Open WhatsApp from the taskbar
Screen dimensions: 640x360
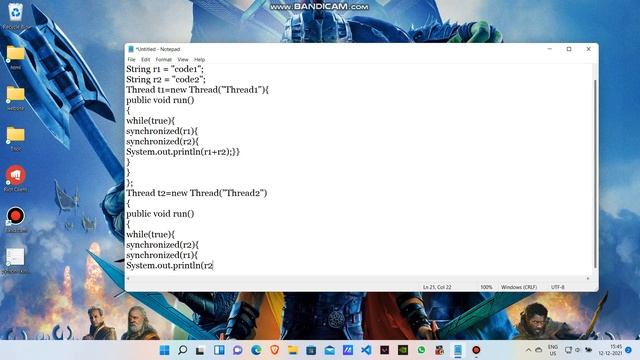421,350
